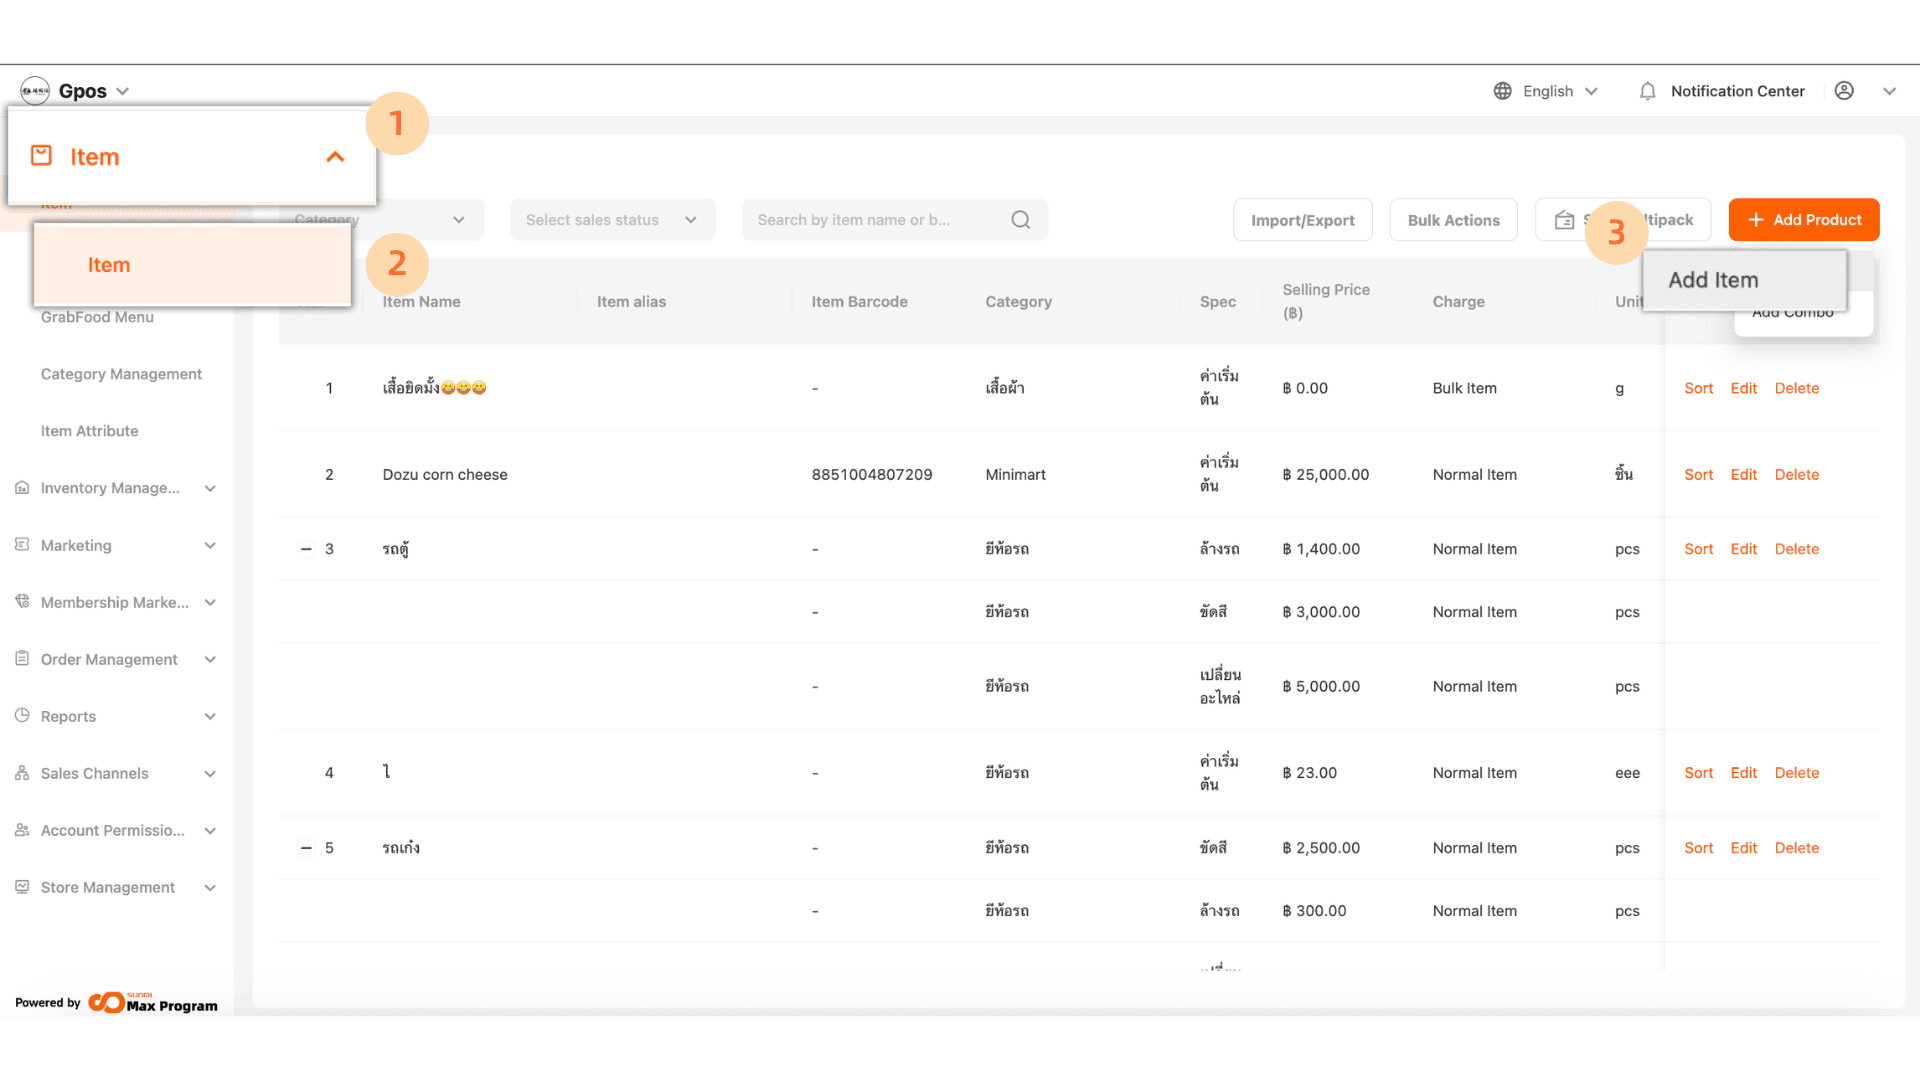The width and height of the screenshot is (1920, 1080).
Task: Collapse row 3 variants with minus toggle
Action: (x=306, y=549)
